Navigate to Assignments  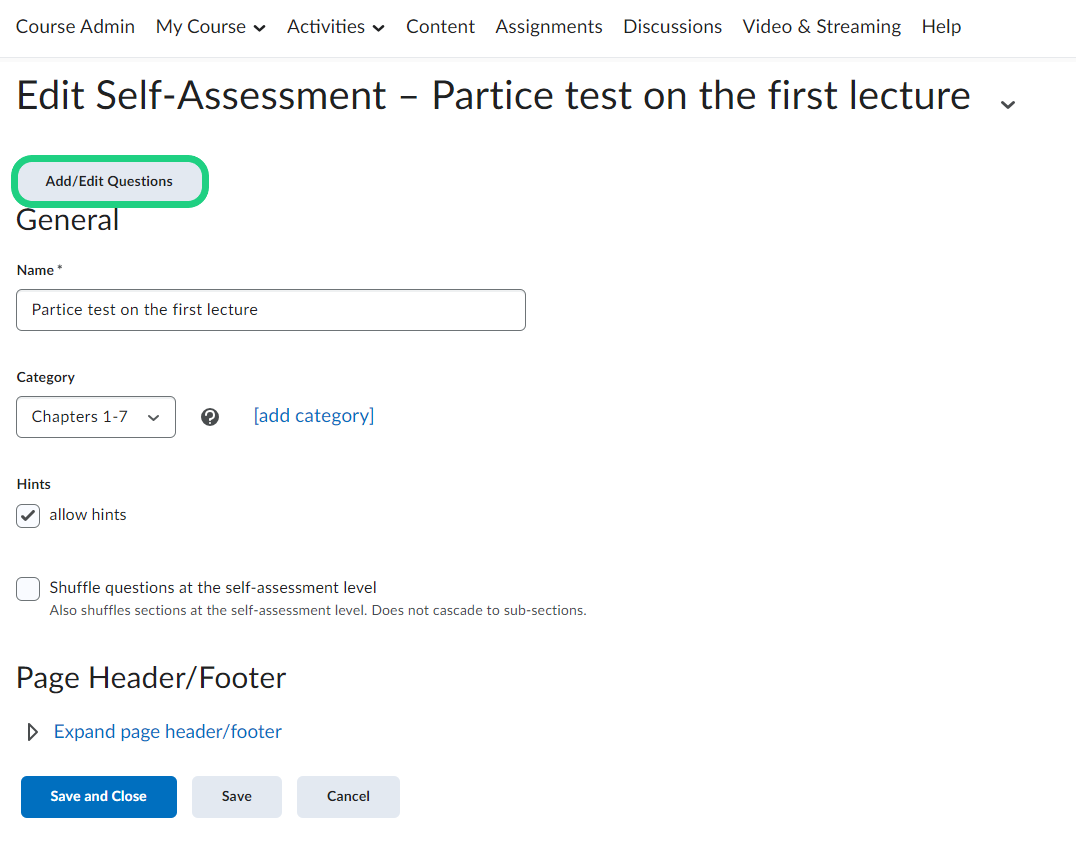click(x=549, y=27)
